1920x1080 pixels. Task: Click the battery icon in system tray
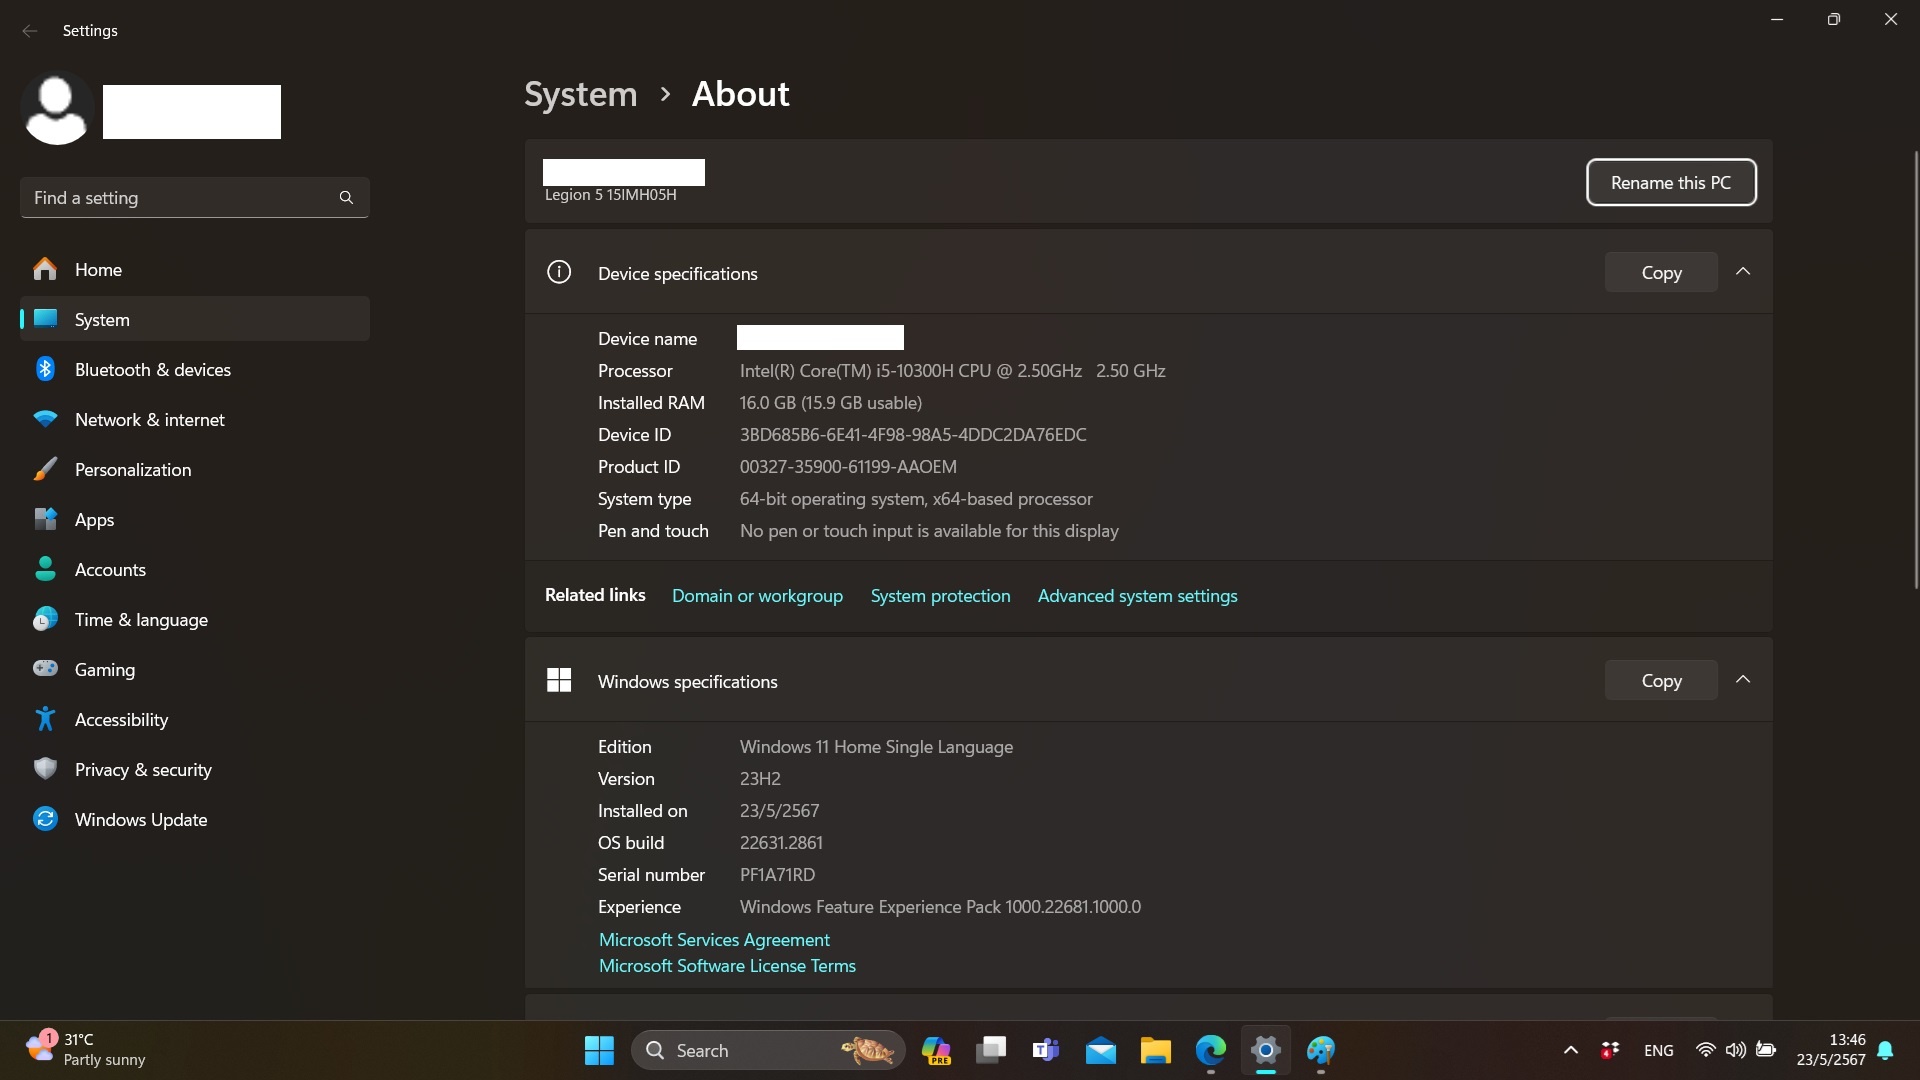(x=1766, y=1050)
